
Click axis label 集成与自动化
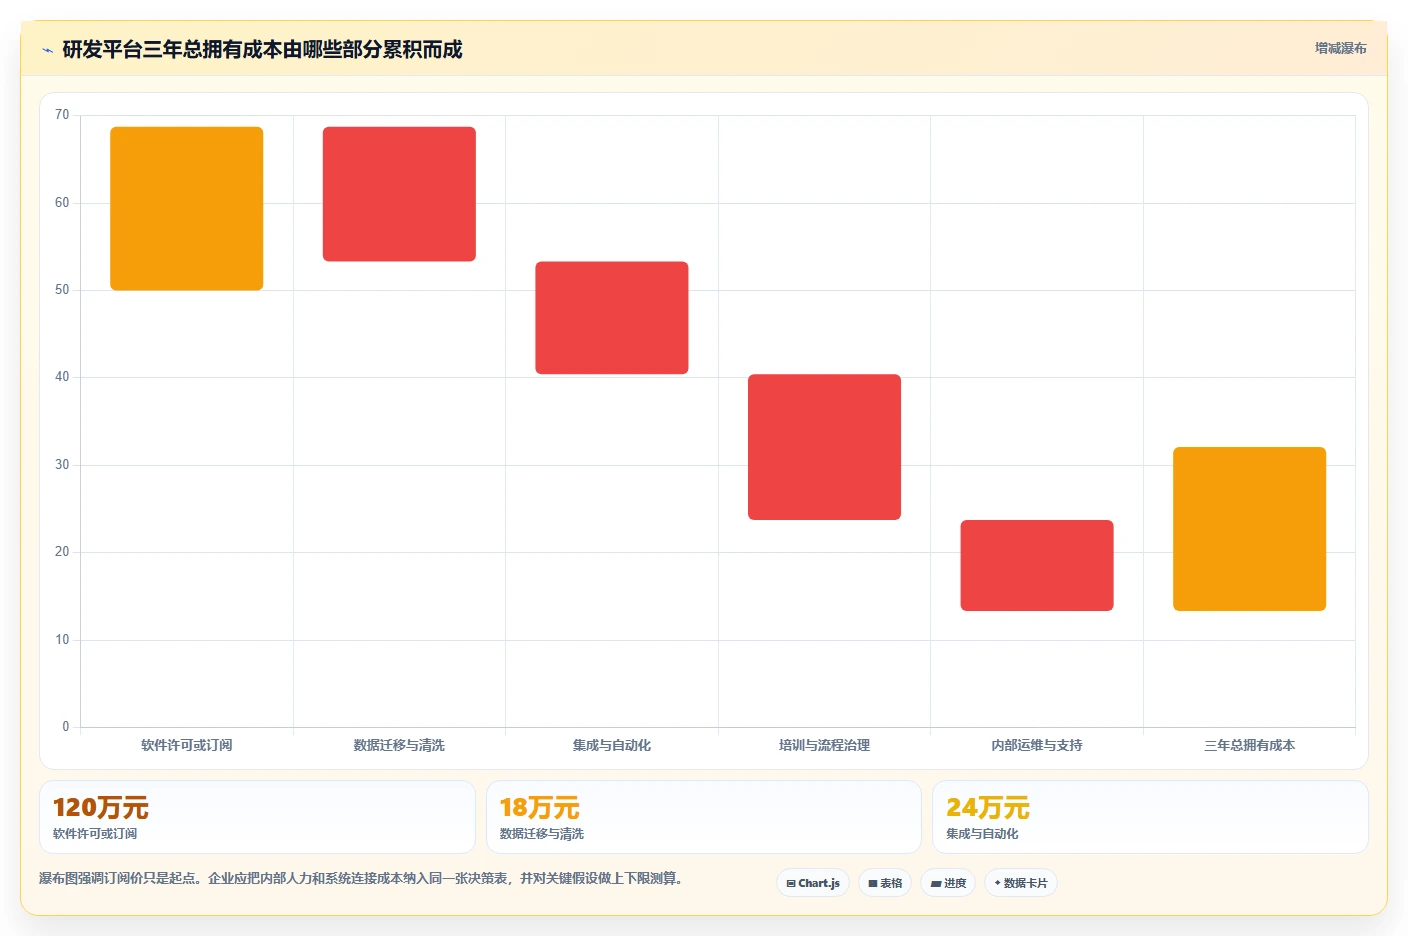click(x=612, y=745)
